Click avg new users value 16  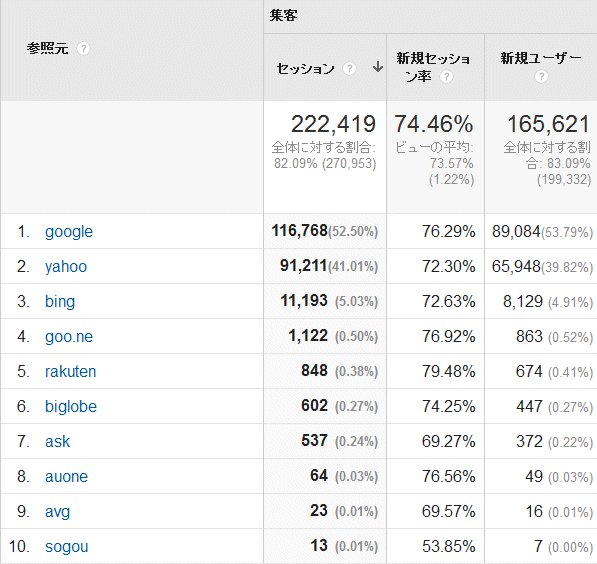pyautogui.click(x=534, y=512)
